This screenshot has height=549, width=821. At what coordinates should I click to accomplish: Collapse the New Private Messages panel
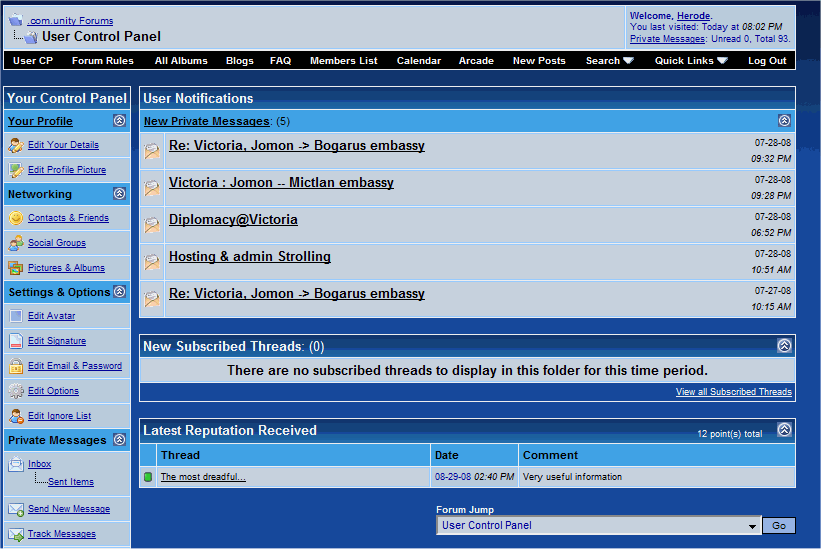click(x=784, y=121)
